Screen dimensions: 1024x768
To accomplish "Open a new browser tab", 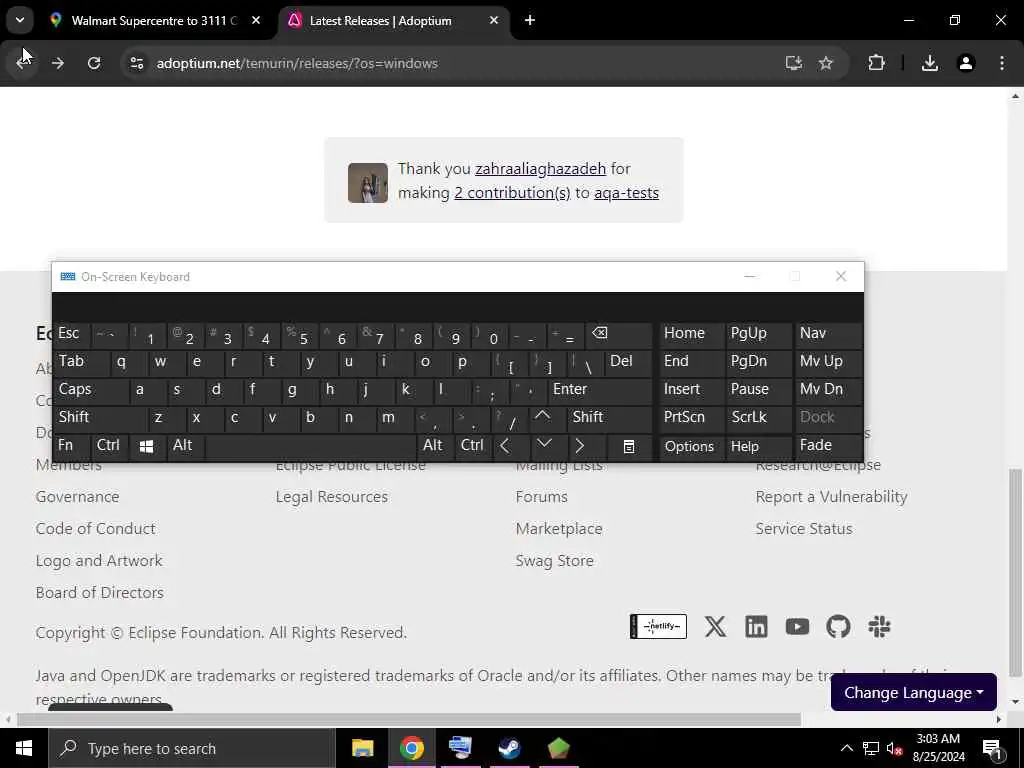I will (530, 20).
